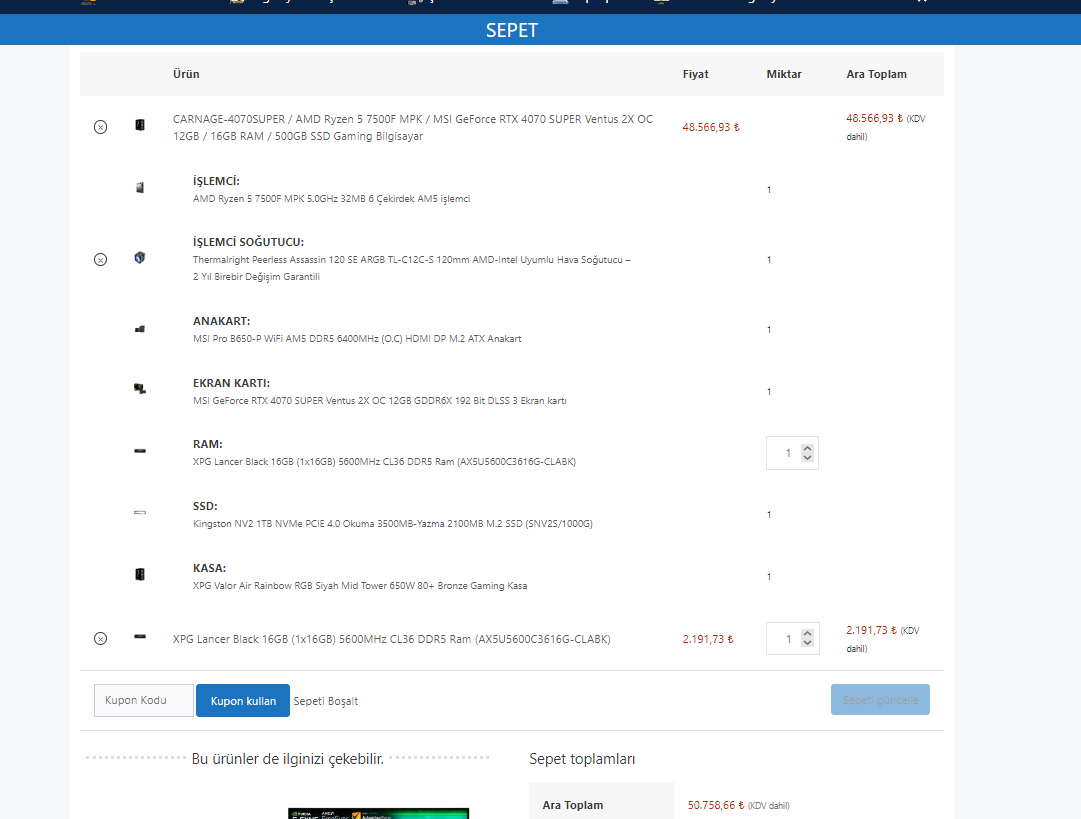Click the Kingston NV2 1TB NVMe description
The image size is (1081, 819).
(x=393, y=523)
